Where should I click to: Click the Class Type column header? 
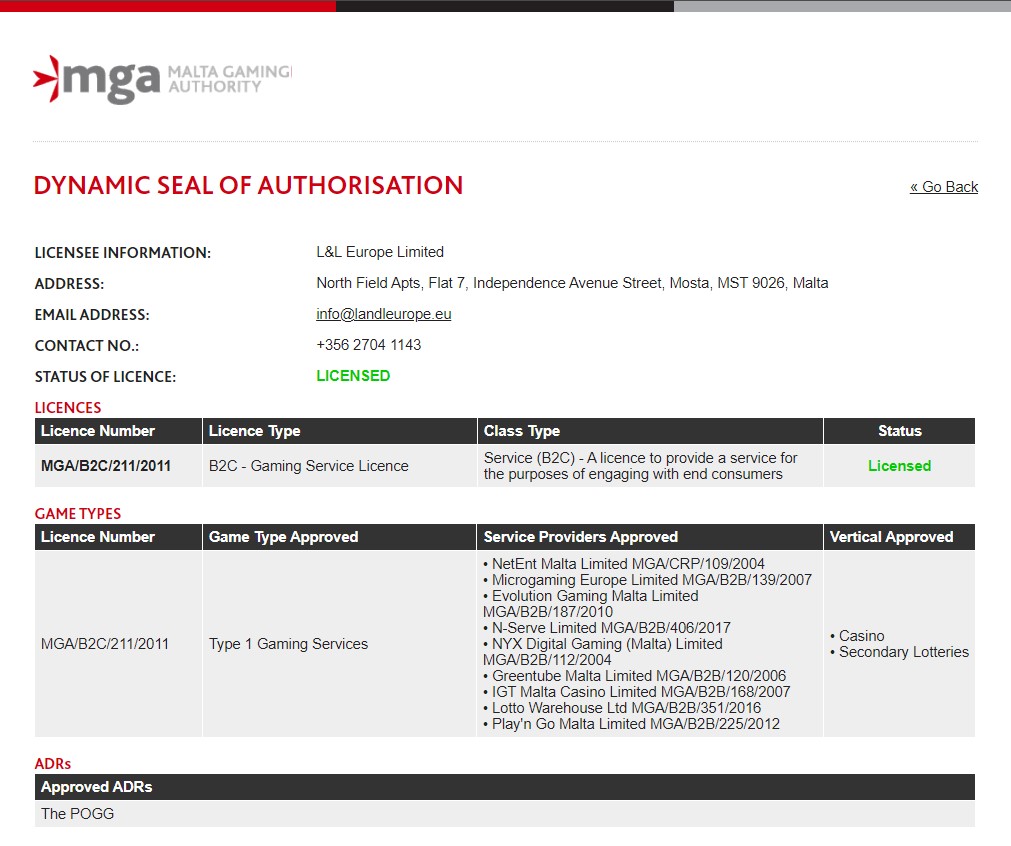[x=650, y=431]
